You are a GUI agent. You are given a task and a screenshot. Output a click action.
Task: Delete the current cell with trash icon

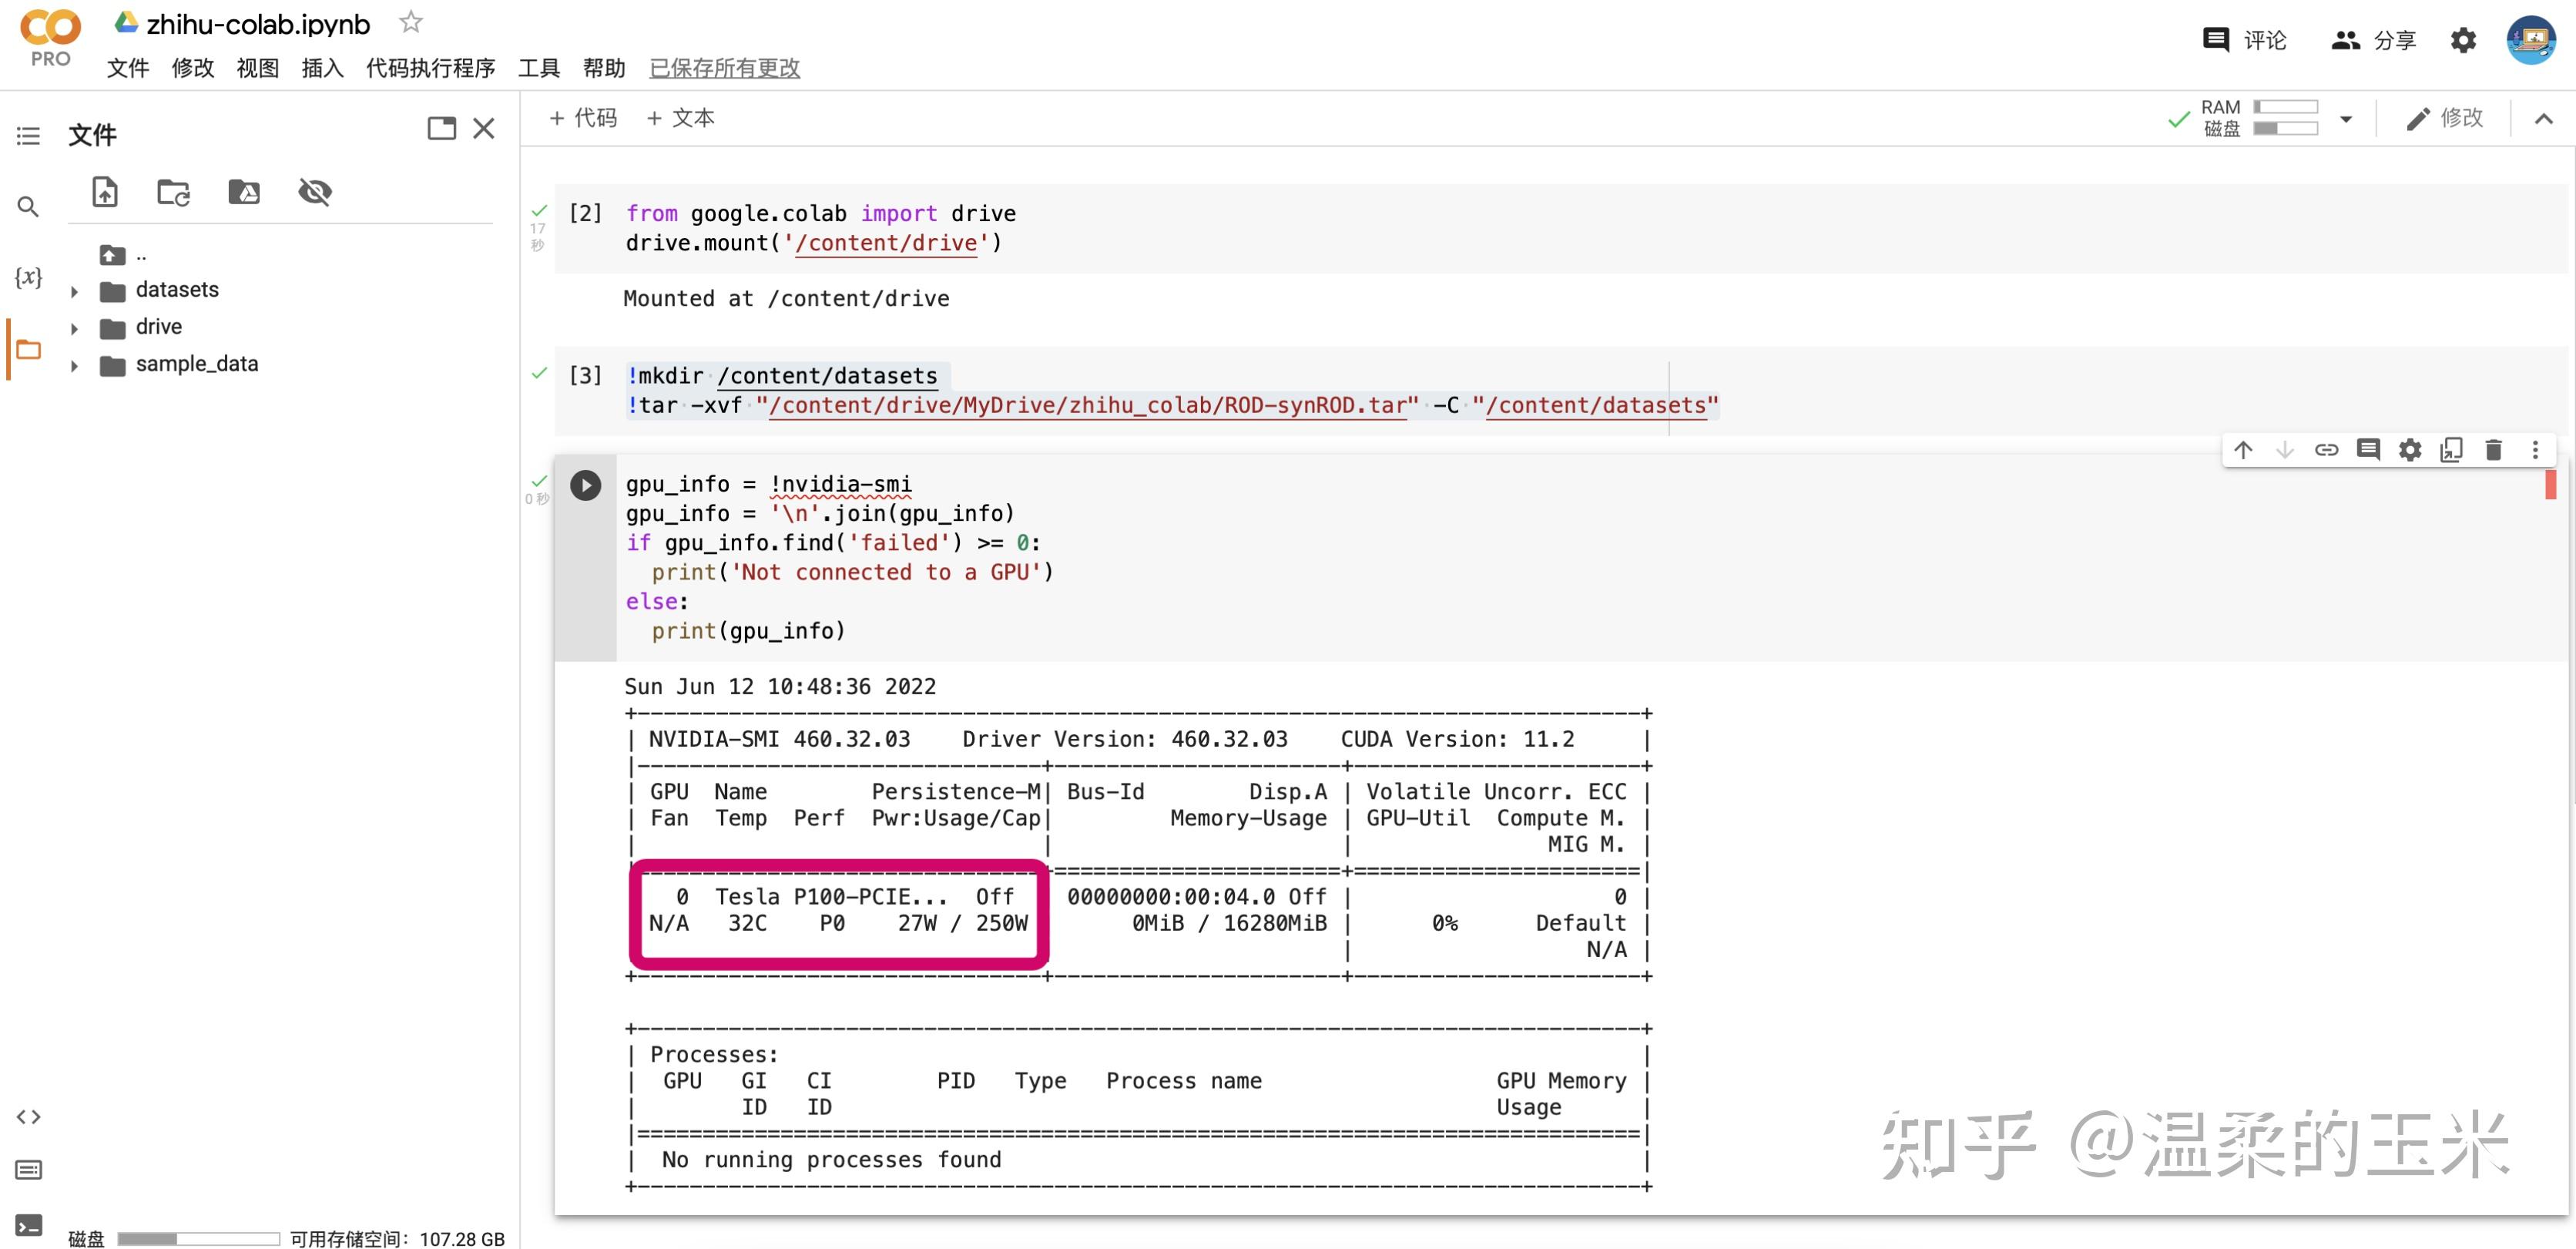(2493, 450)
